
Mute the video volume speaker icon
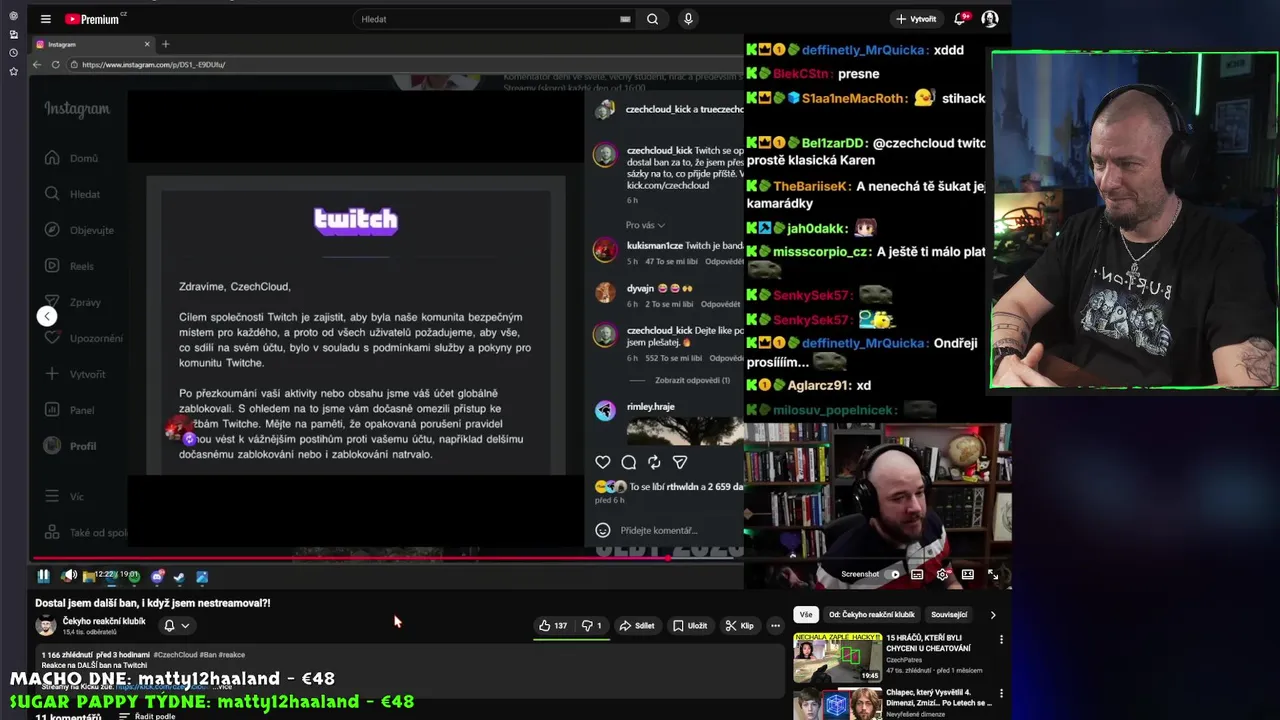tap(69, 576)
